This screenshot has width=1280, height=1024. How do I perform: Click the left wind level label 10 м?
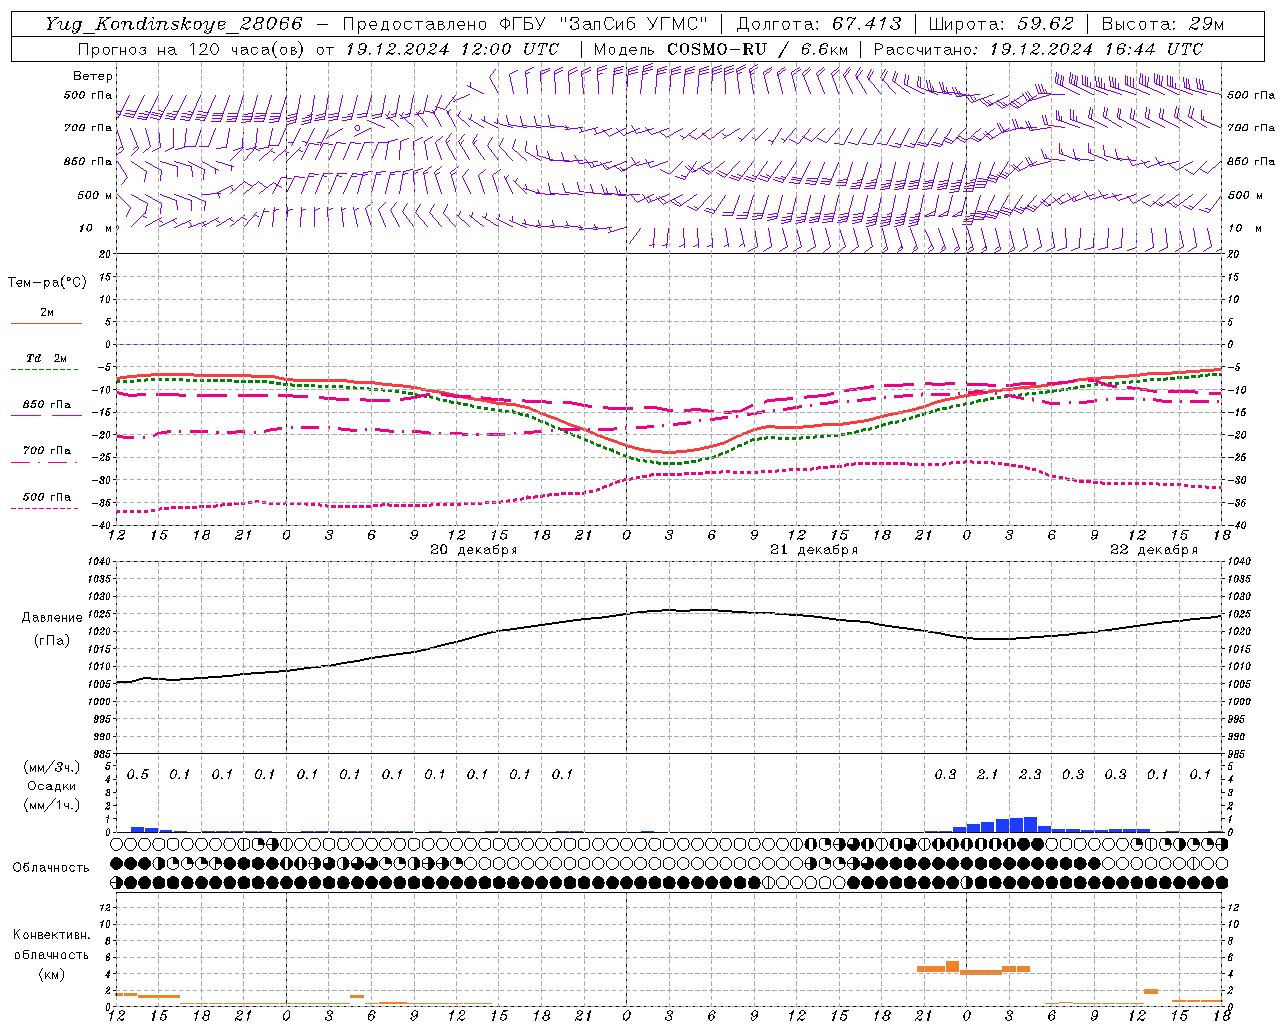[96, 228]
